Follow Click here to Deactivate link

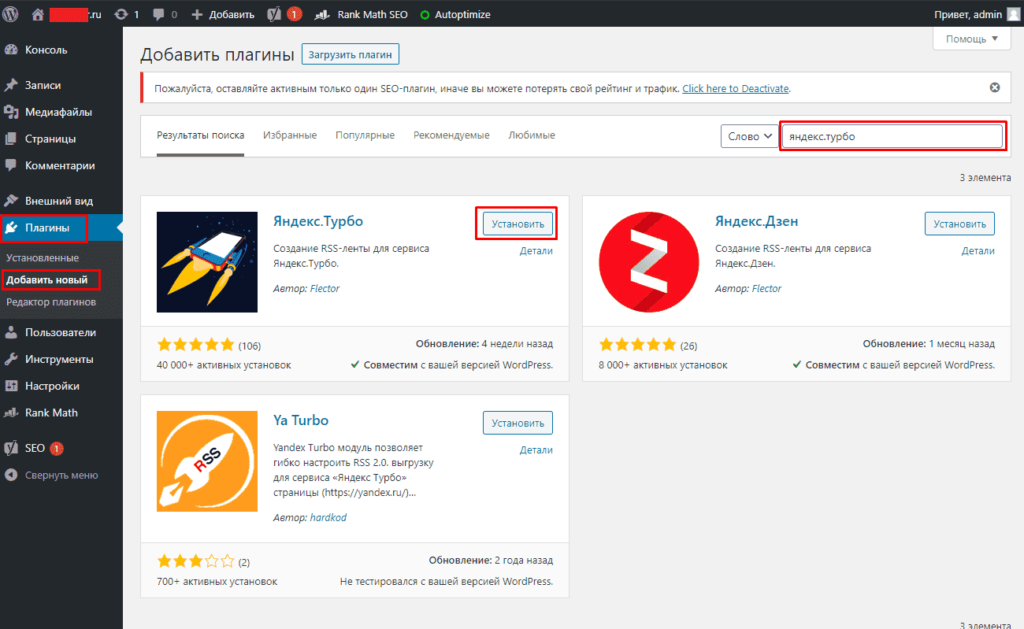(735, 88)
